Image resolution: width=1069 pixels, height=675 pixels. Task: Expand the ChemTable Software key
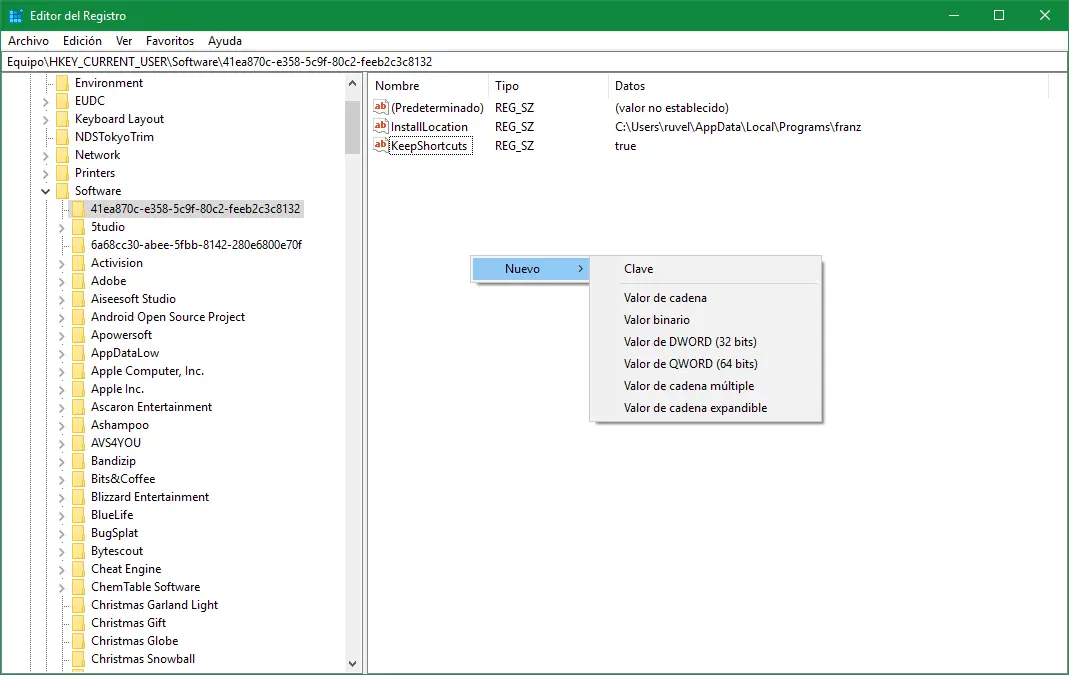click(61, 587)
